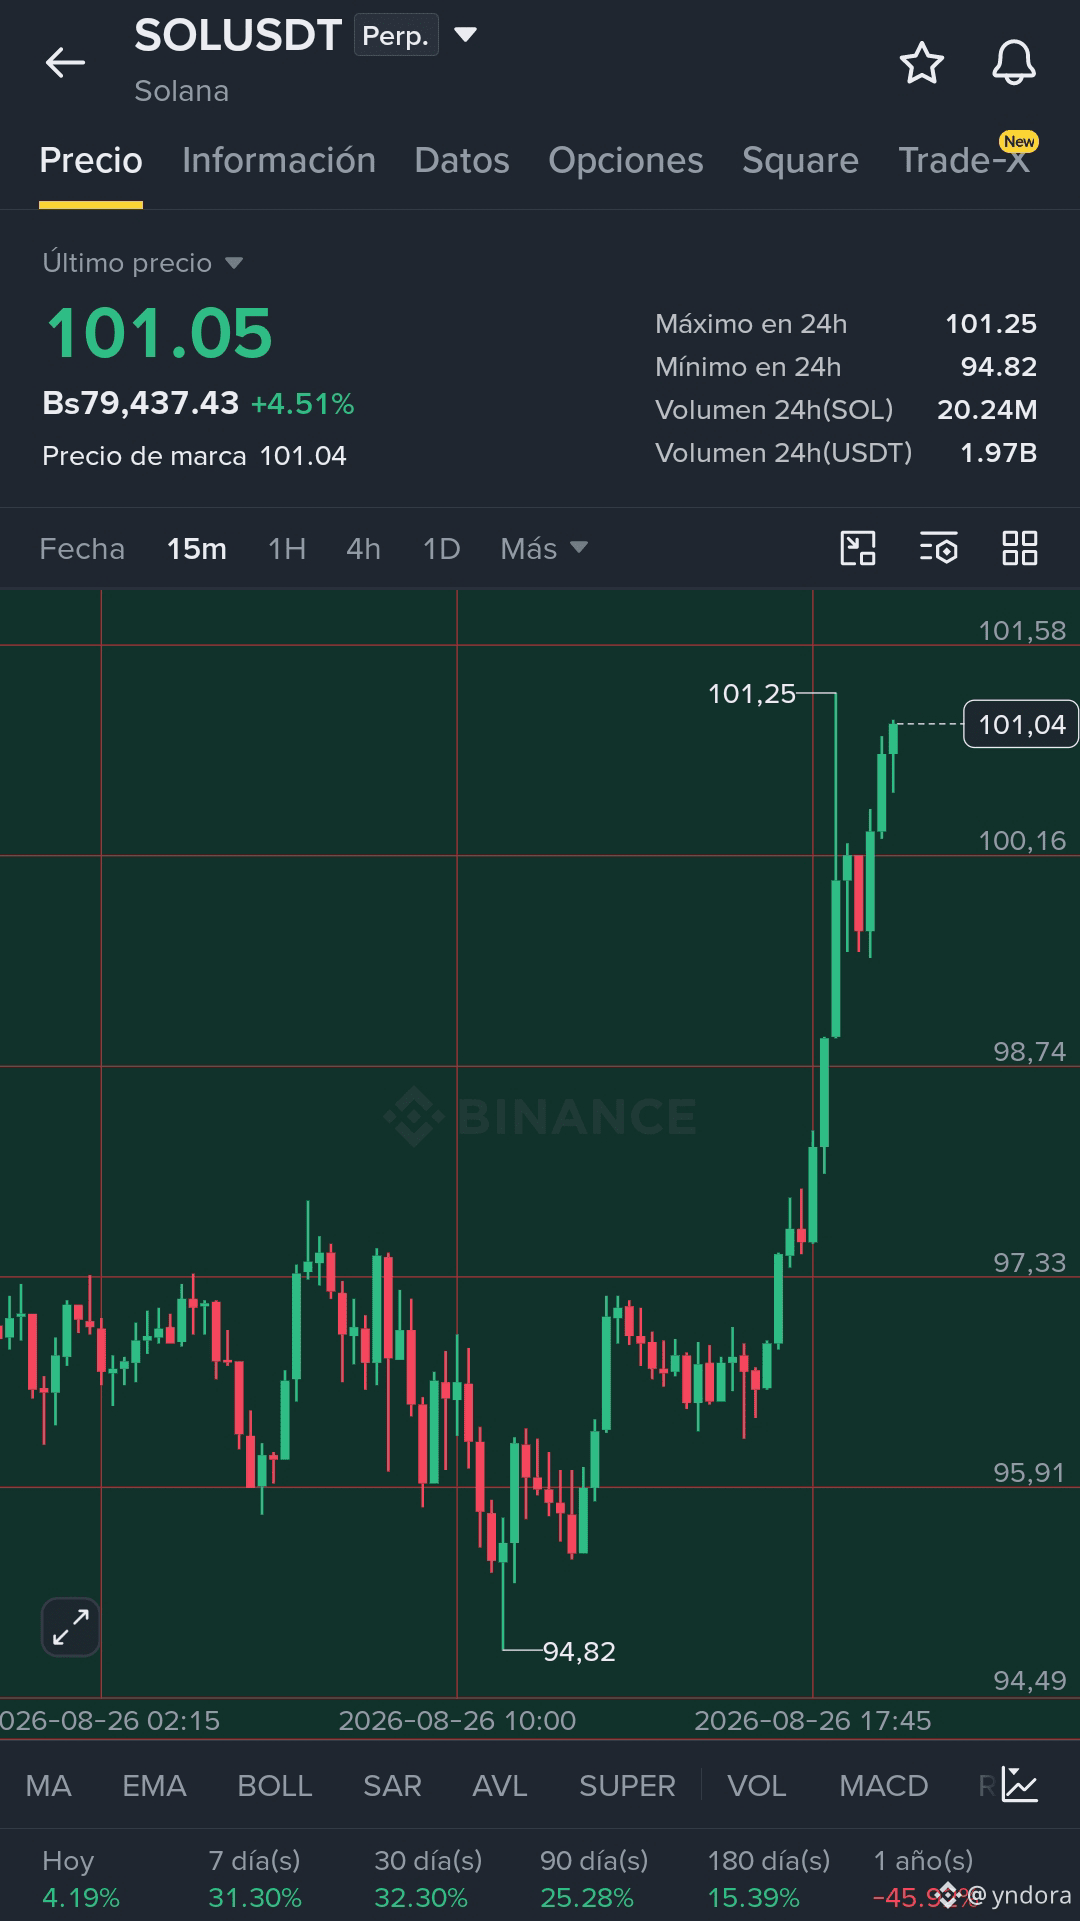The width and height of the screenshot is (1080, 1921).
Task: Open the Último precio dropdown
Action: coord(142,263)
